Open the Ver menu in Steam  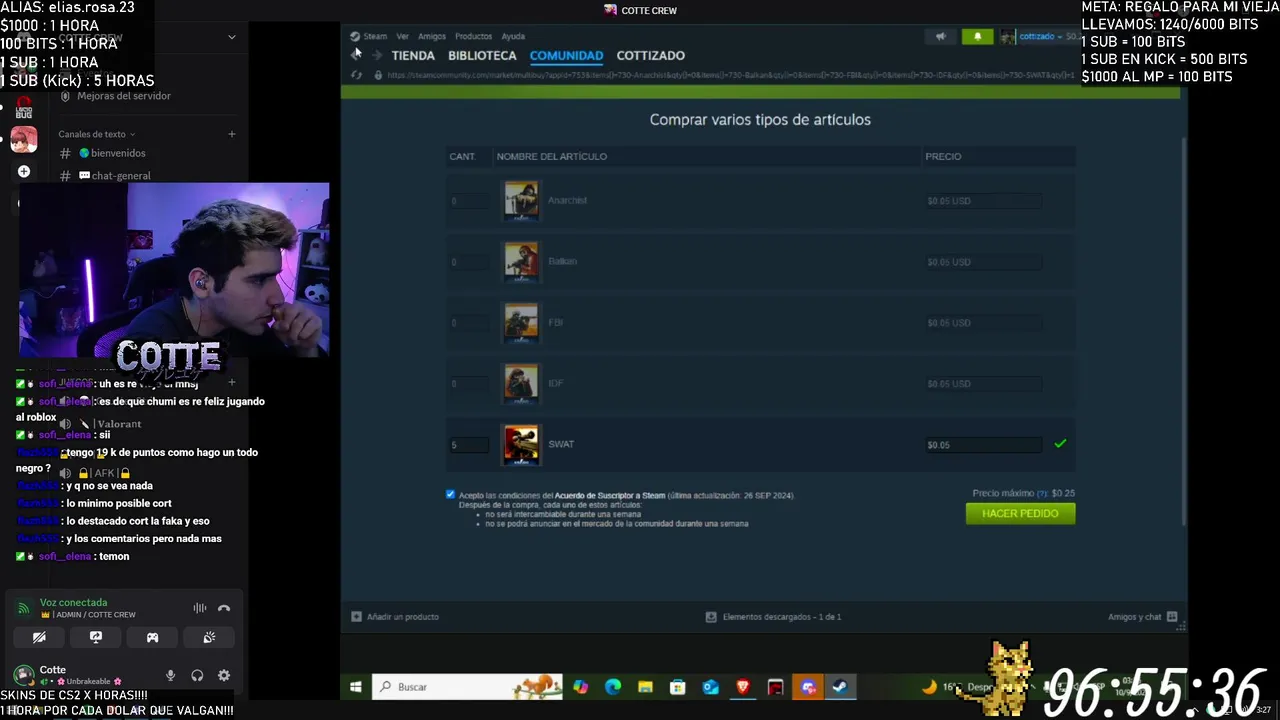[402, 36]
